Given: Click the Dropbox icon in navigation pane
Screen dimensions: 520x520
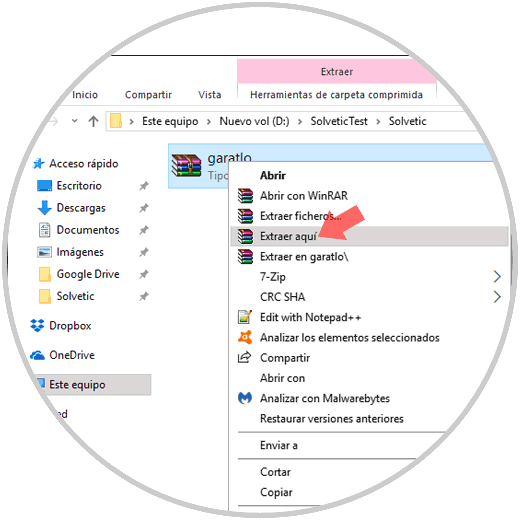Looking at the screenshot, I should [x=37, y=325].
